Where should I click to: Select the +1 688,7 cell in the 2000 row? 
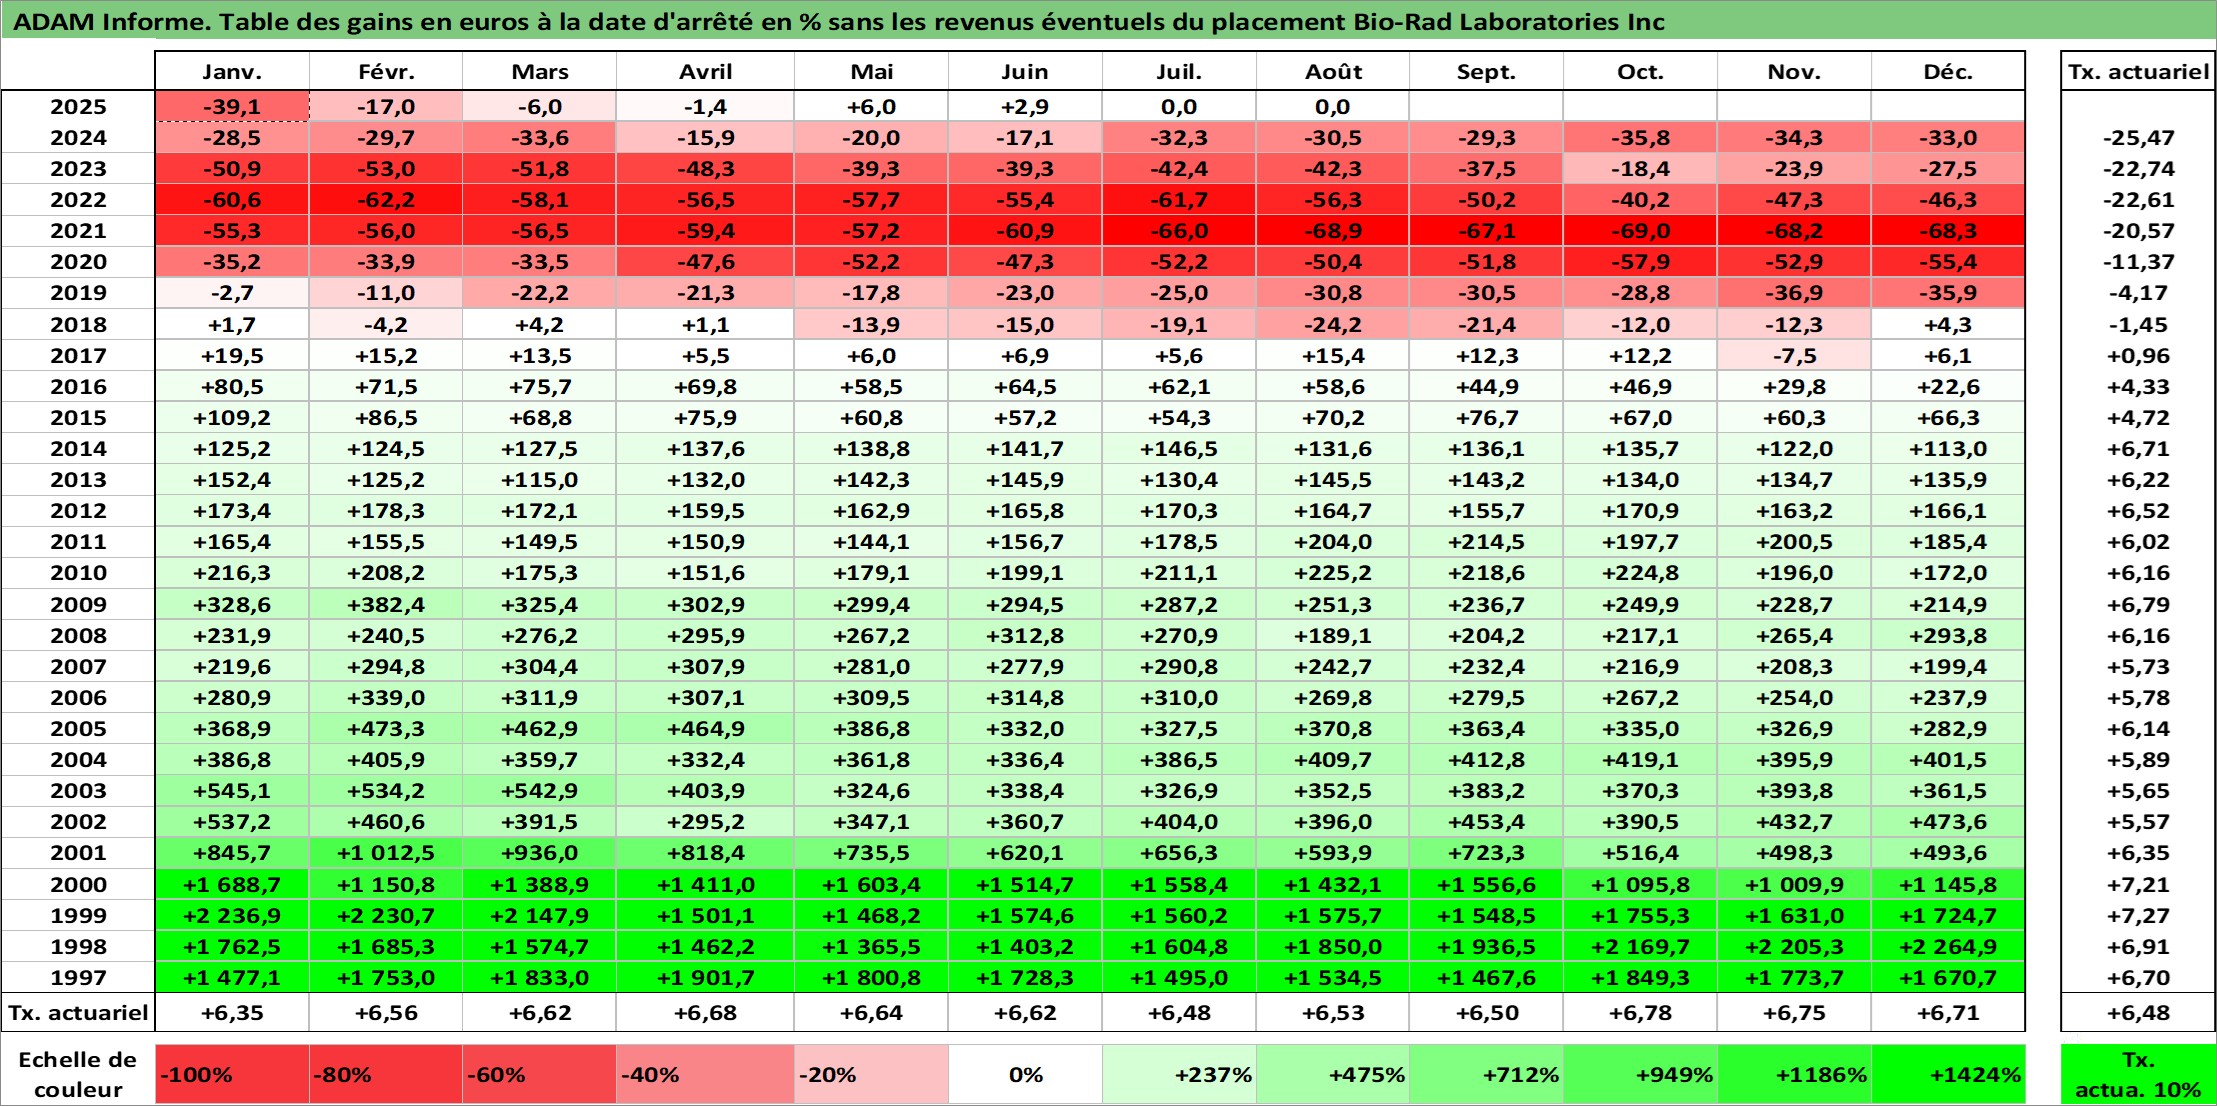[232, 885]
